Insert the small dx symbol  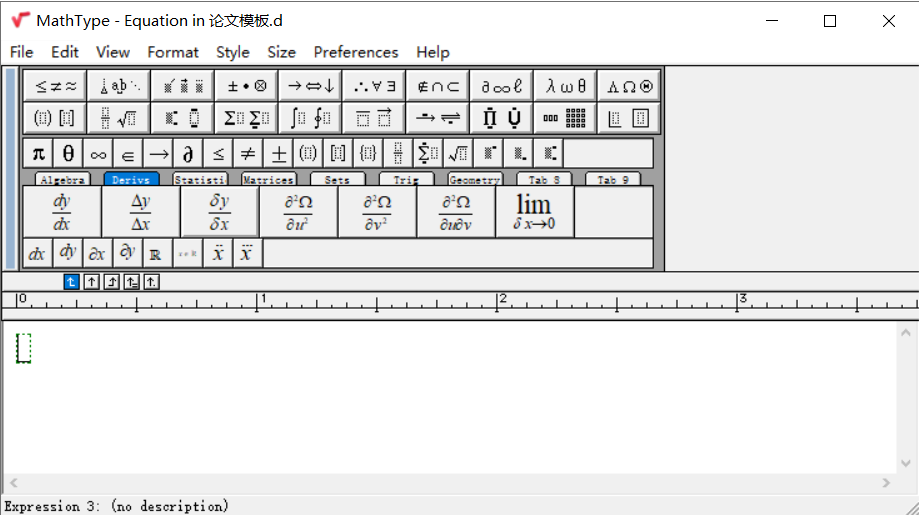[x=38, y=253]
